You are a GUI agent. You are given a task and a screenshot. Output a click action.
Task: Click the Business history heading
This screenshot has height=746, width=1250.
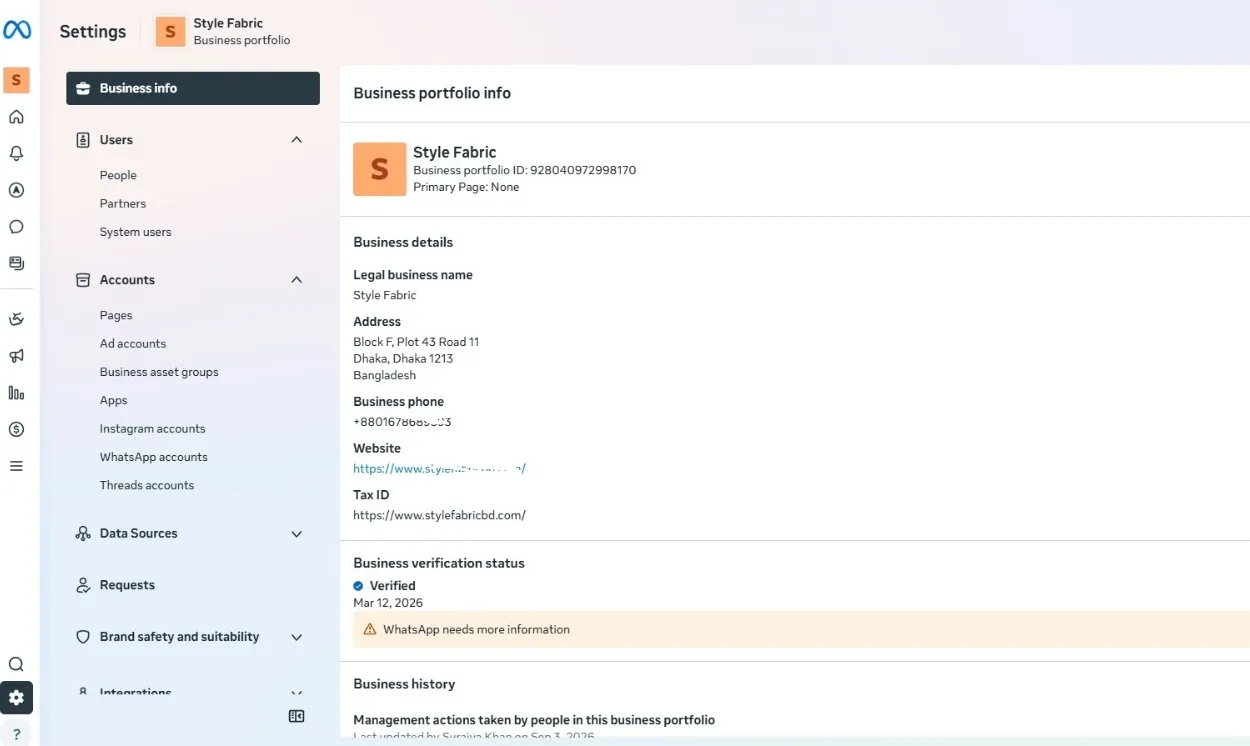point(404,684)
